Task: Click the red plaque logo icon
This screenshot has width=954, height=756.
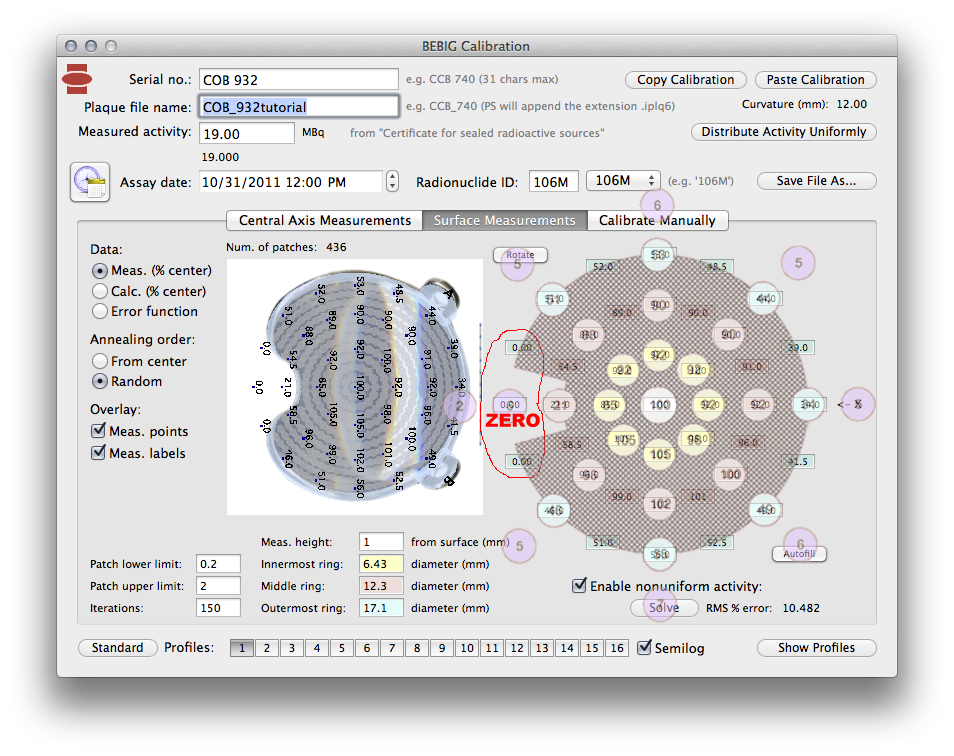Action: 78,77
